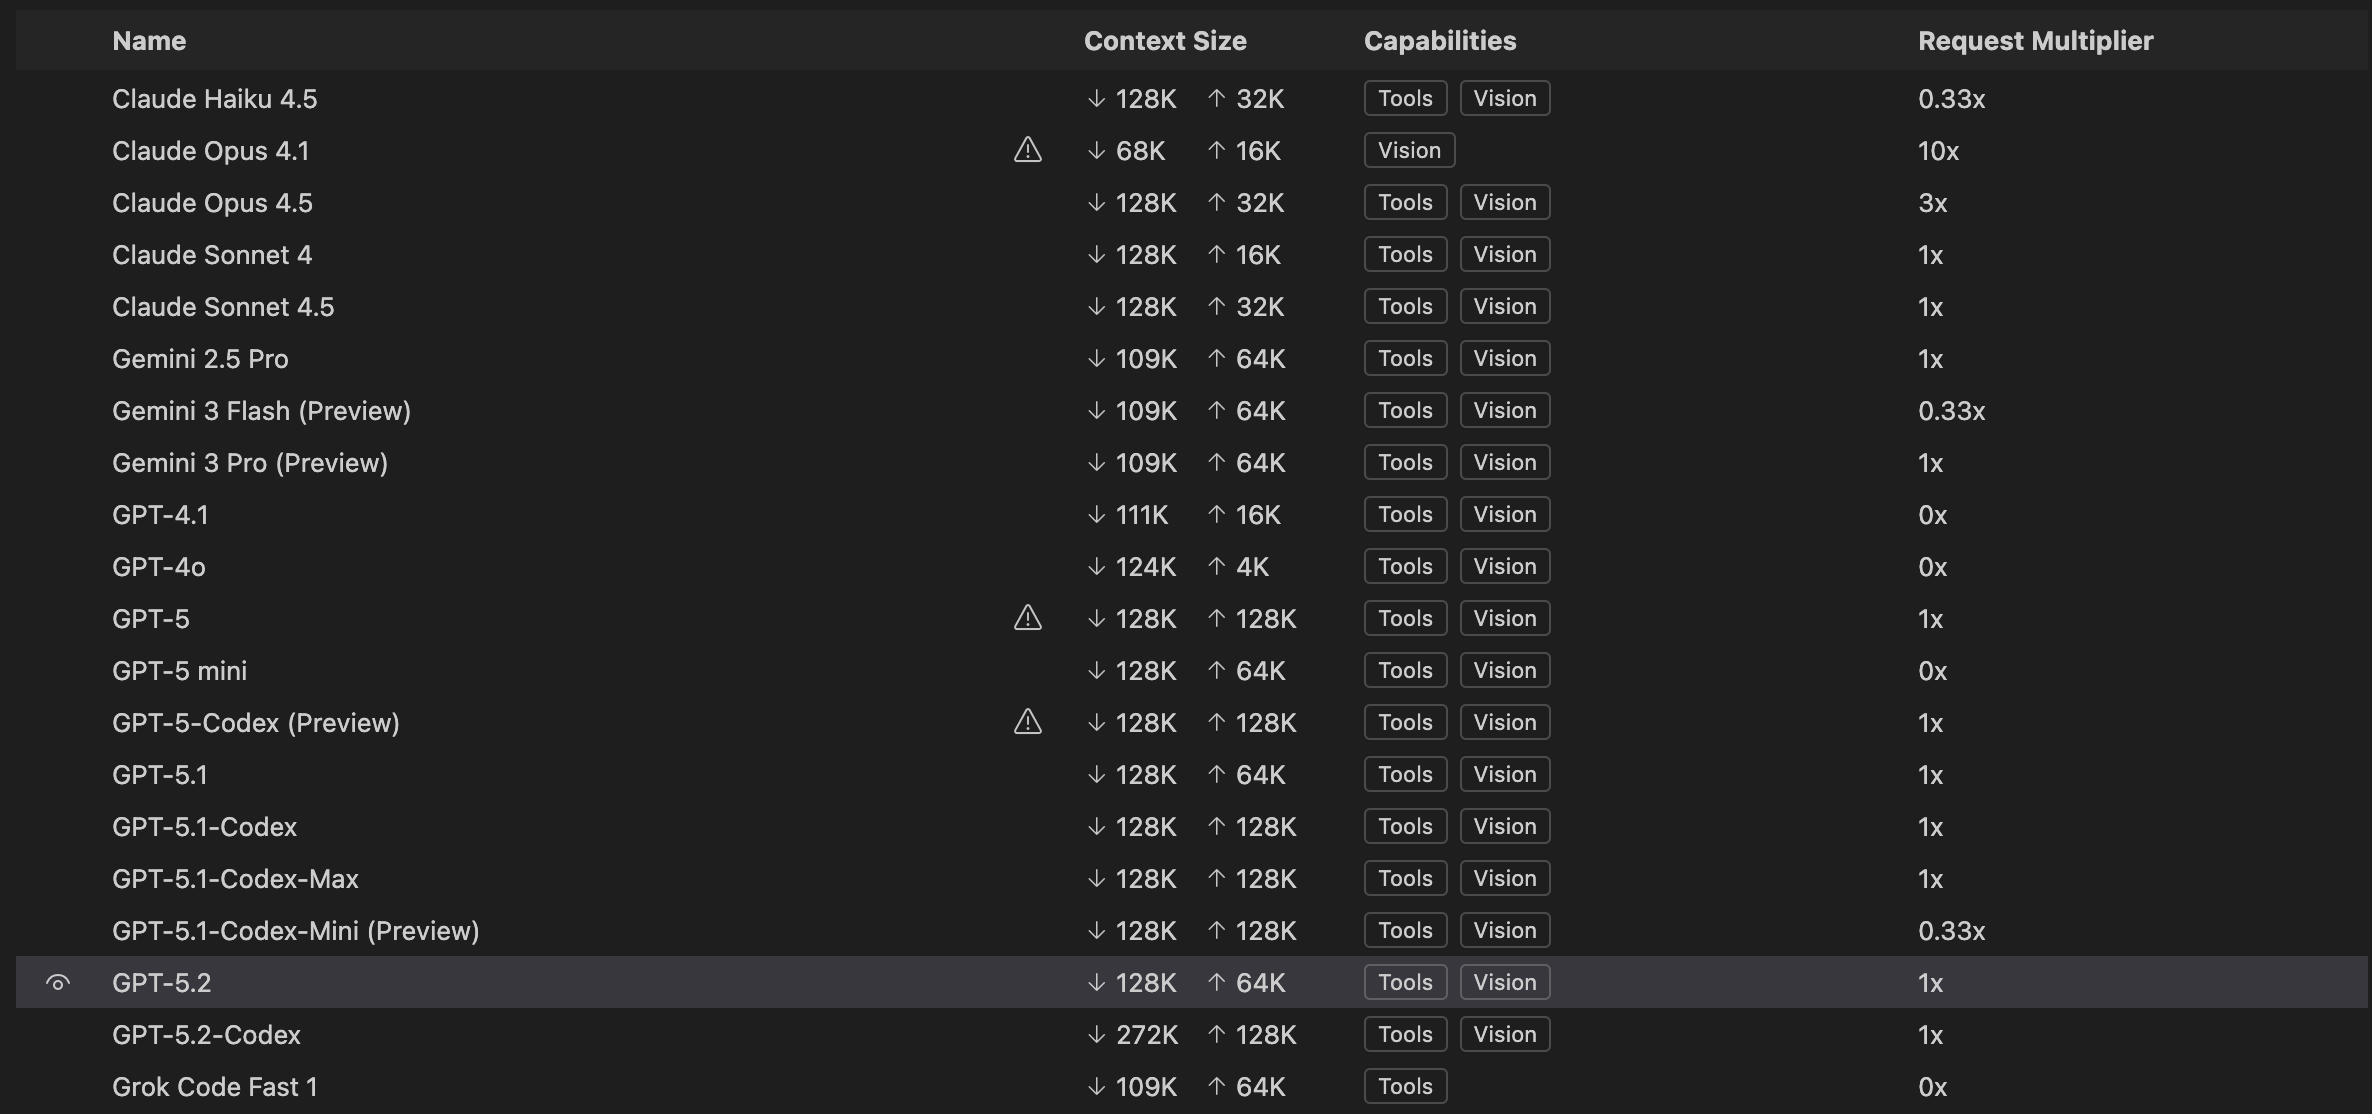Select the Claude Sonnet 4 model name
The image size is (2372, 1114).
tap(212, 255)
